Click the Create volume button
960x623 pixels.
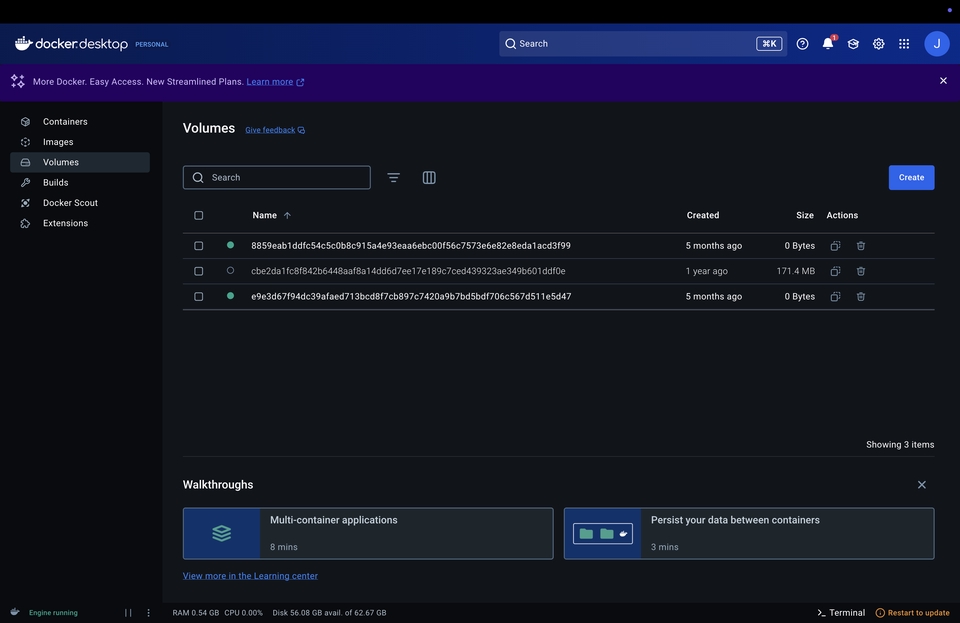(x=911, y=177)
